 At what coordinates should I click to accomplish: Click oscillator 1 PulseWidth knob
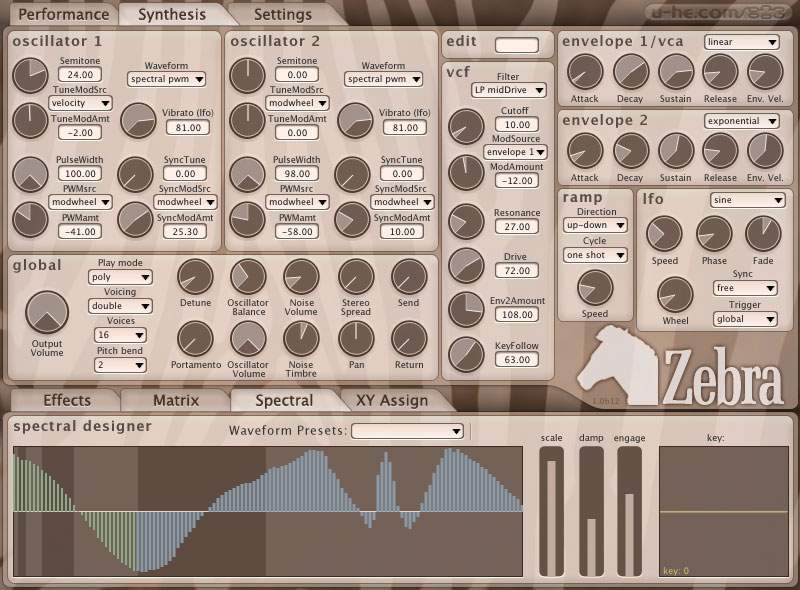click(30, 175)
